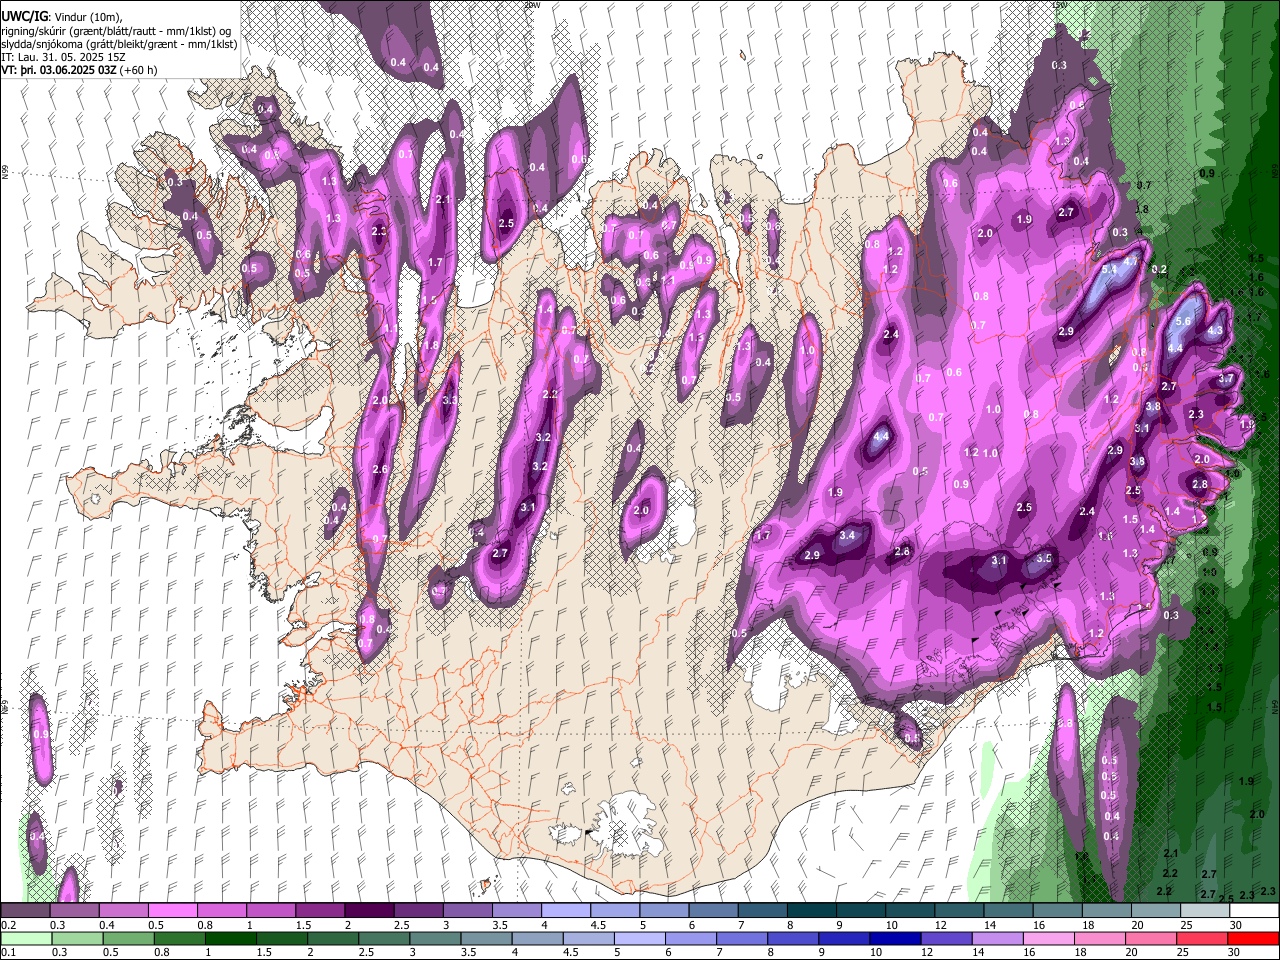The height and width of the screenshot is (960, 1280).
Task: Click the snow scale swatch between 1.5 and 2
Action: tap(320, 911)
